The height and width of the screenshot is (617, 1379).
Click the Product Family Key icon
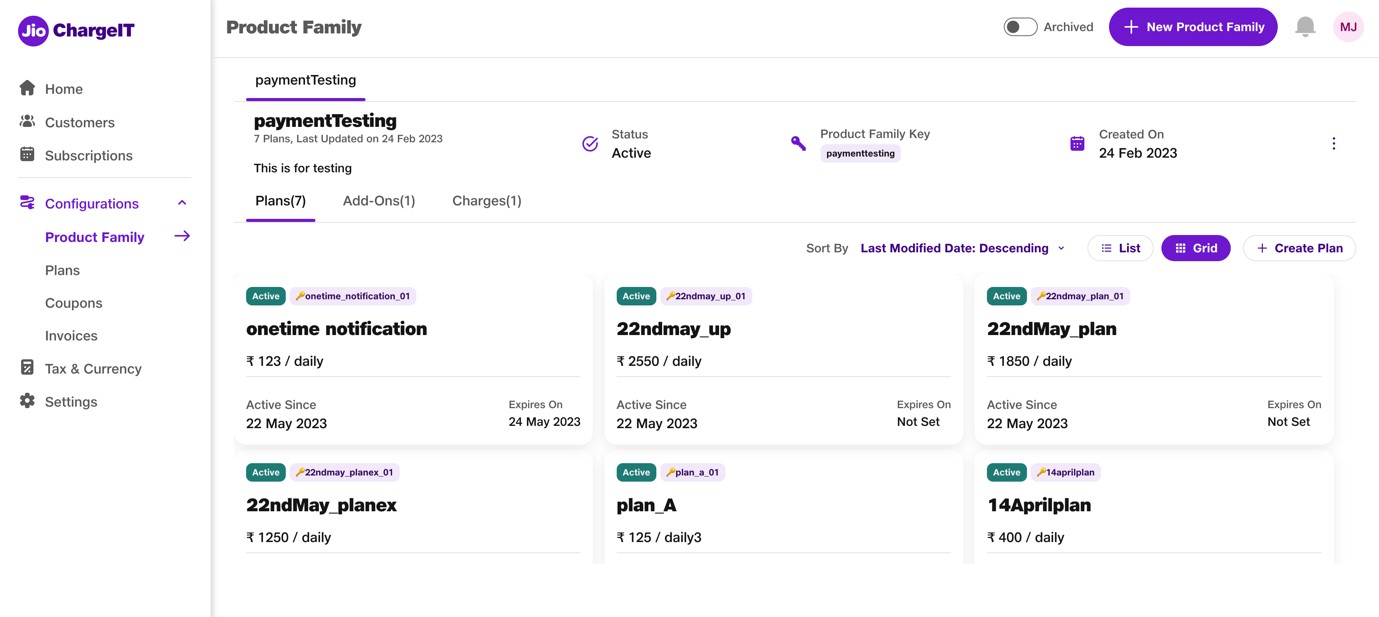click(x=798, y=144)
